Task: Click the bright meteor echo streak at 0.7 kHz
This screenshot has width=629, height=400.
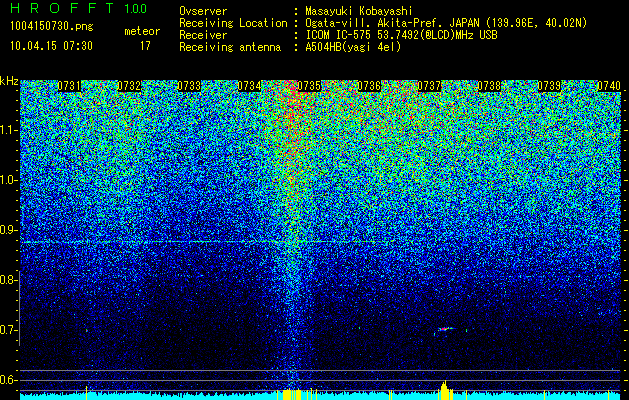Action: tap(445, 329)
